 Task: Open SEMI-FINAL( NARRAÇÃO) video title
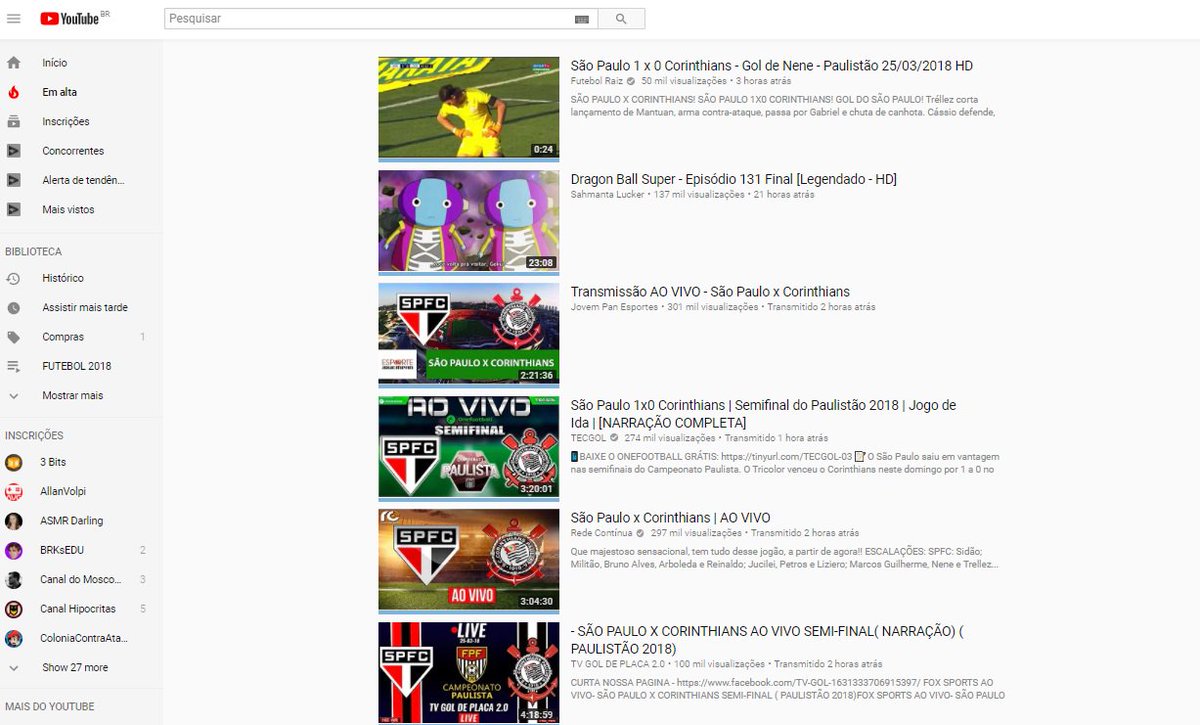click(768, 640)
